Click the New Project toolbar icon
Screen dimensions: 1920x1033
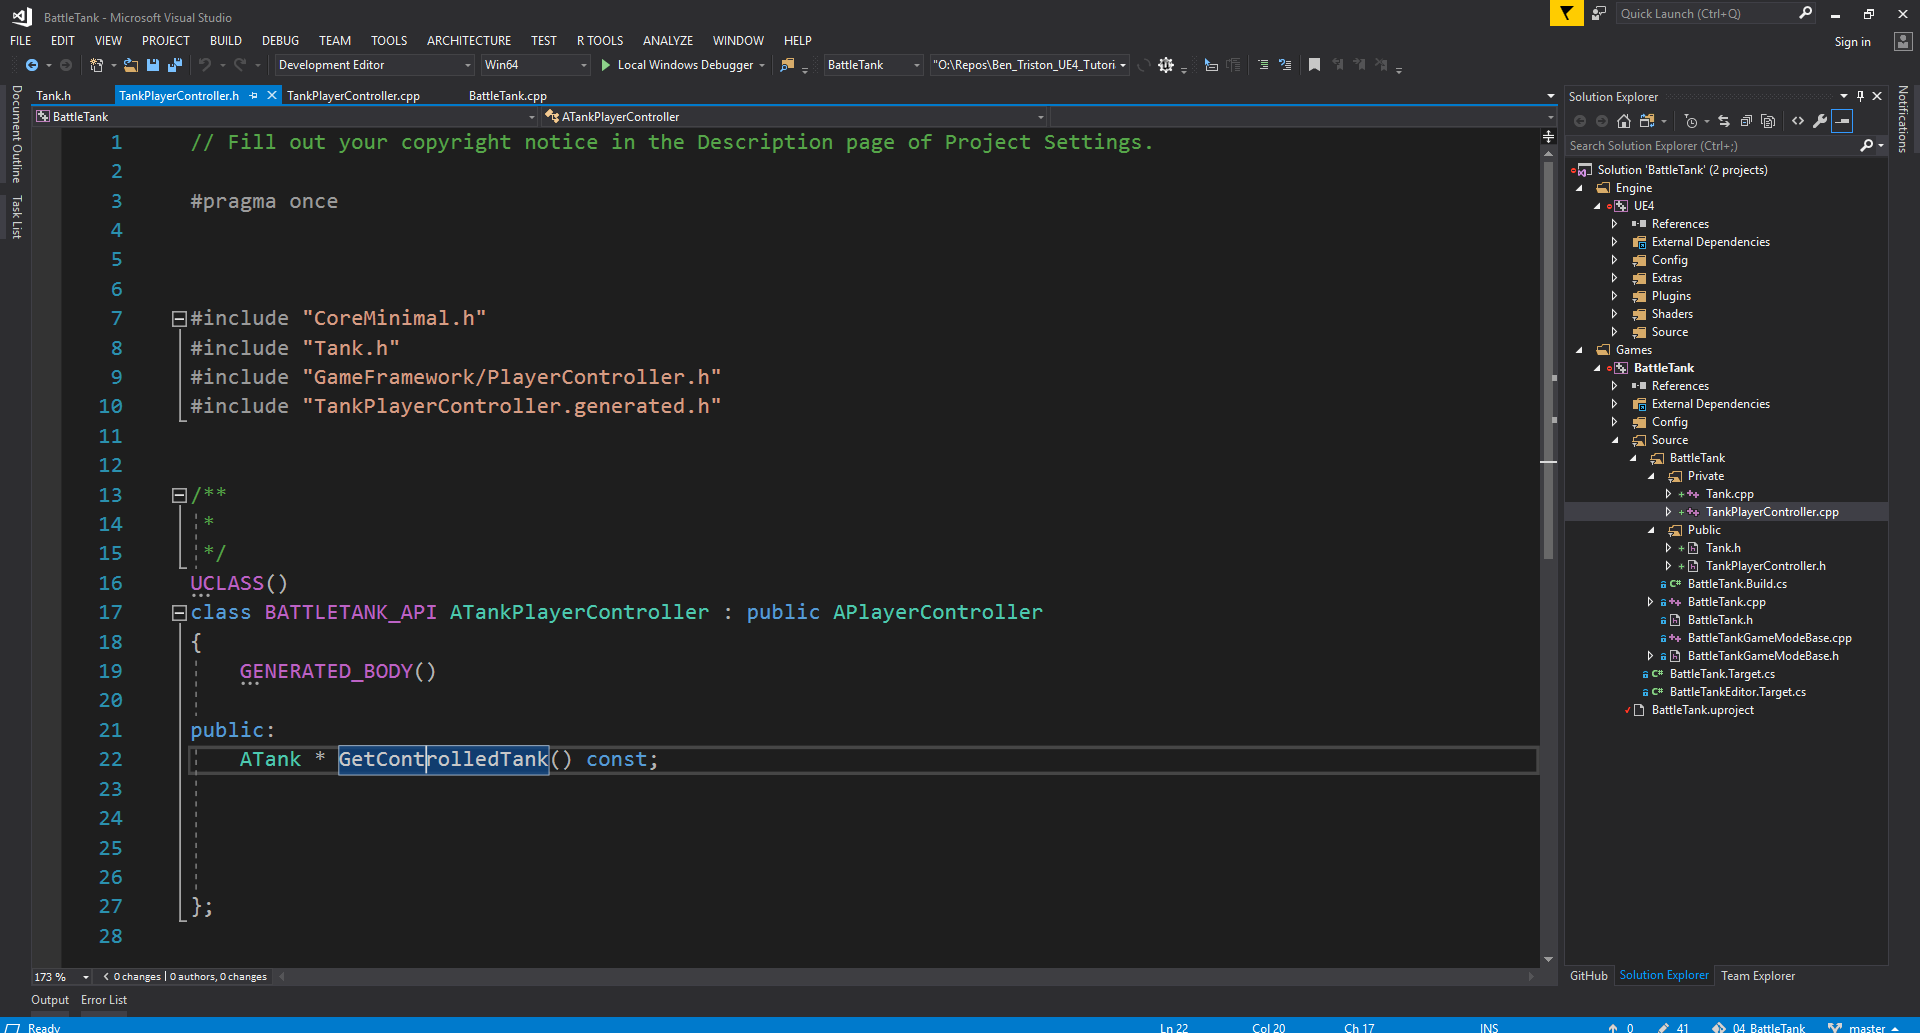point(96,65)
